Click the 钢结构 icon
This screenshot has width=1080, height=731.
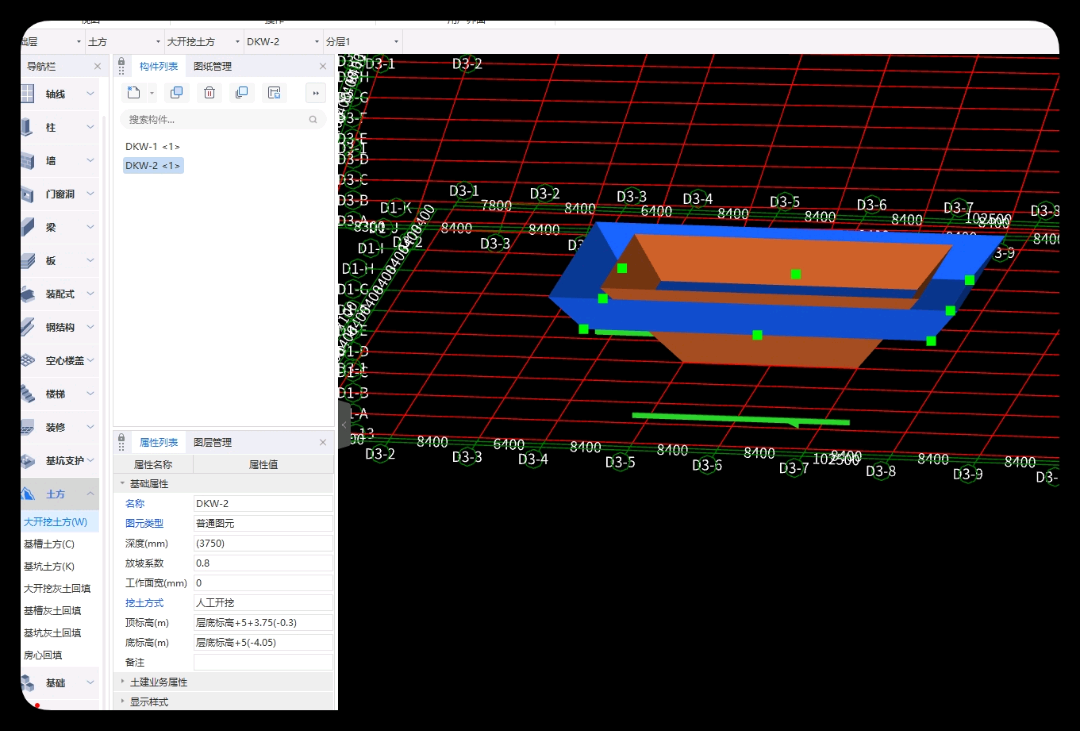[x=28, y=327]
